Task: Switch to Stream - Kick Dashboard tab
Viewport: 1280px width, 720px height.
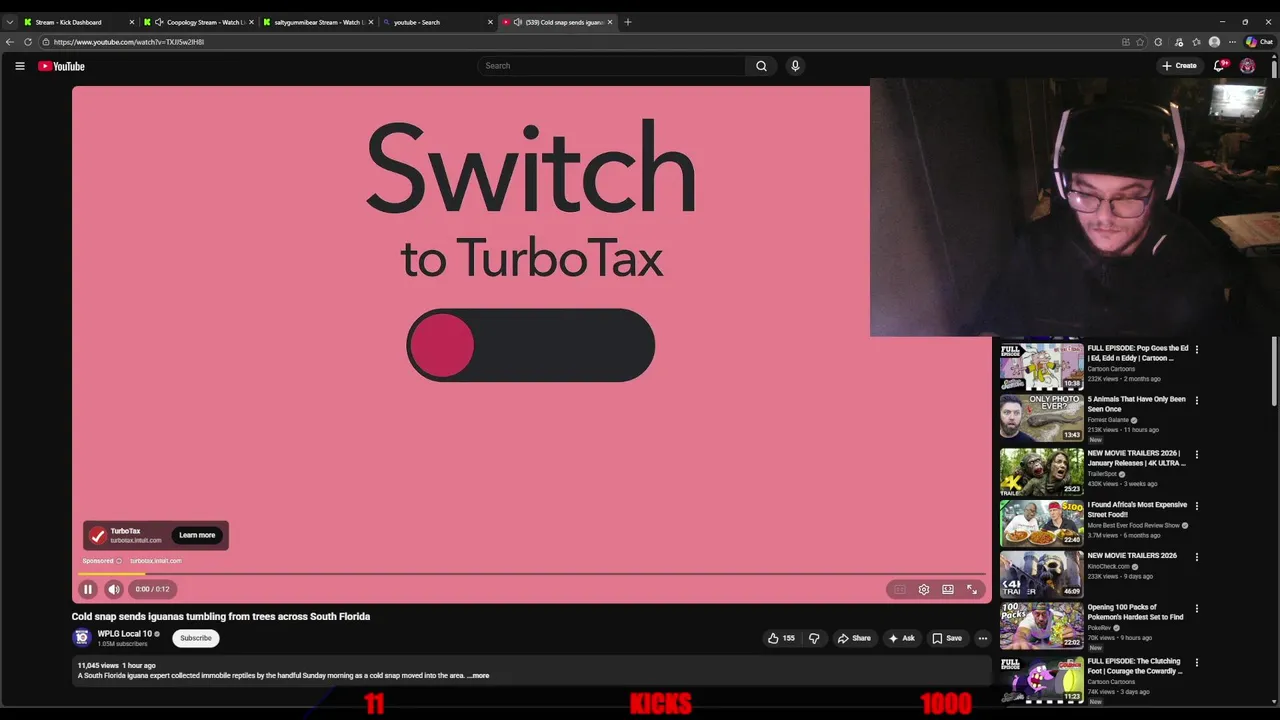Action: pos(78,22)
